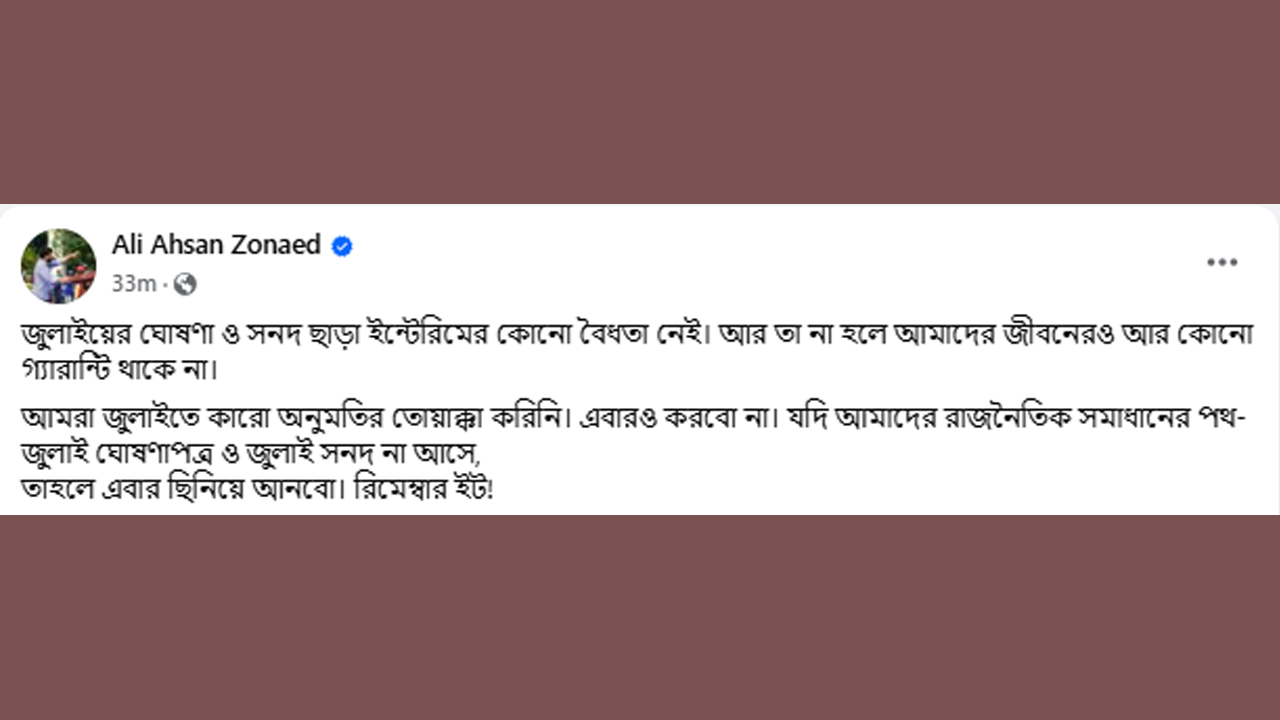Click the globe public-privacy icon
The width and height of the screenshot is (1280, 720).
pyautogui.click(x=184, y=285)
